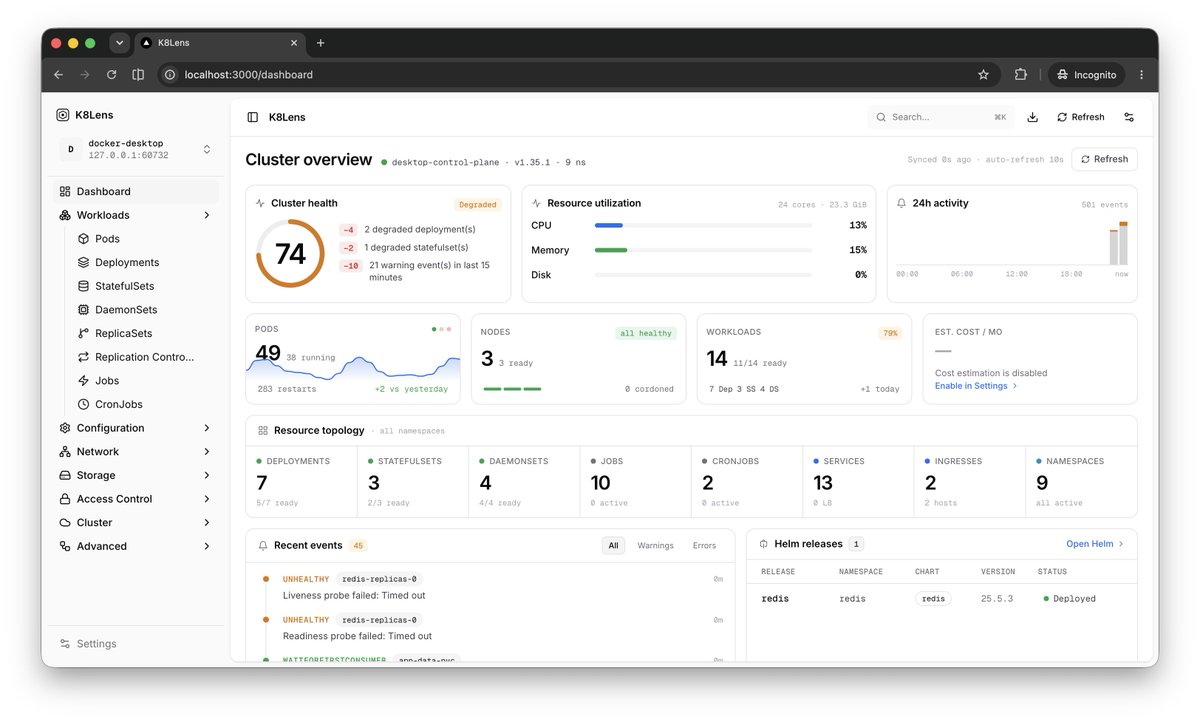
Task: Select the Dashboard sidebar item
Action: (x=135, y=191)
